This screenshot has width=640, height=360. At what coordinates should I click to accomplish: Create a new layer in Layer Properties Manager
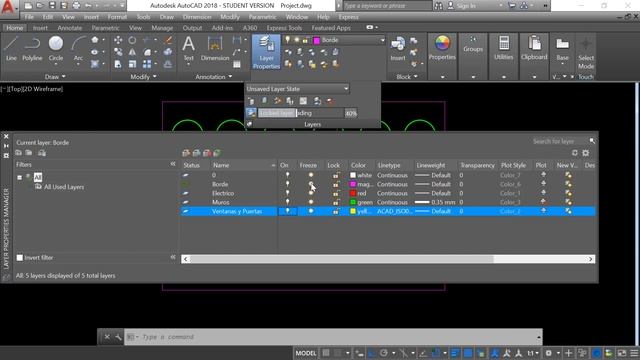pyautogui.click(x=186, y=153)
